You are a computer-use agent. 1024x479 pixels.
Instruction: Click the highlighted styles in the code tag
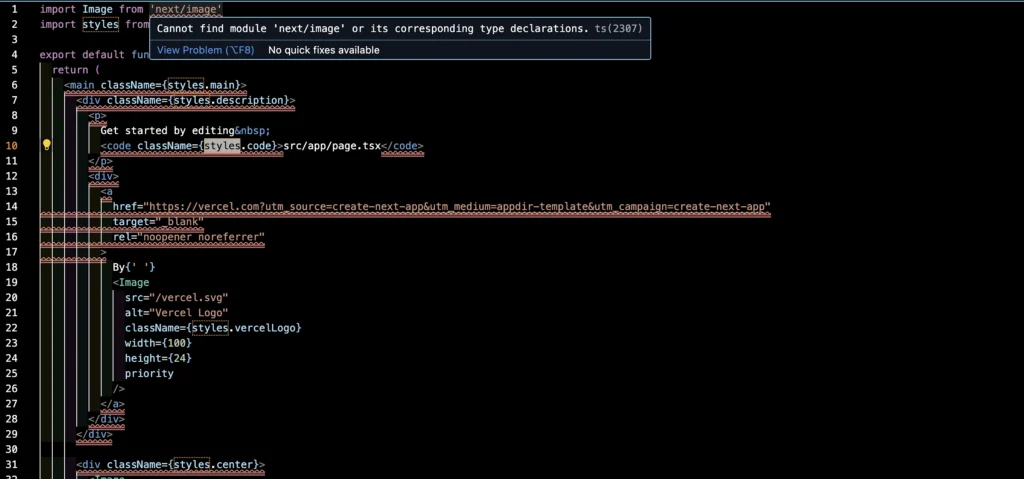coord(222,145)
